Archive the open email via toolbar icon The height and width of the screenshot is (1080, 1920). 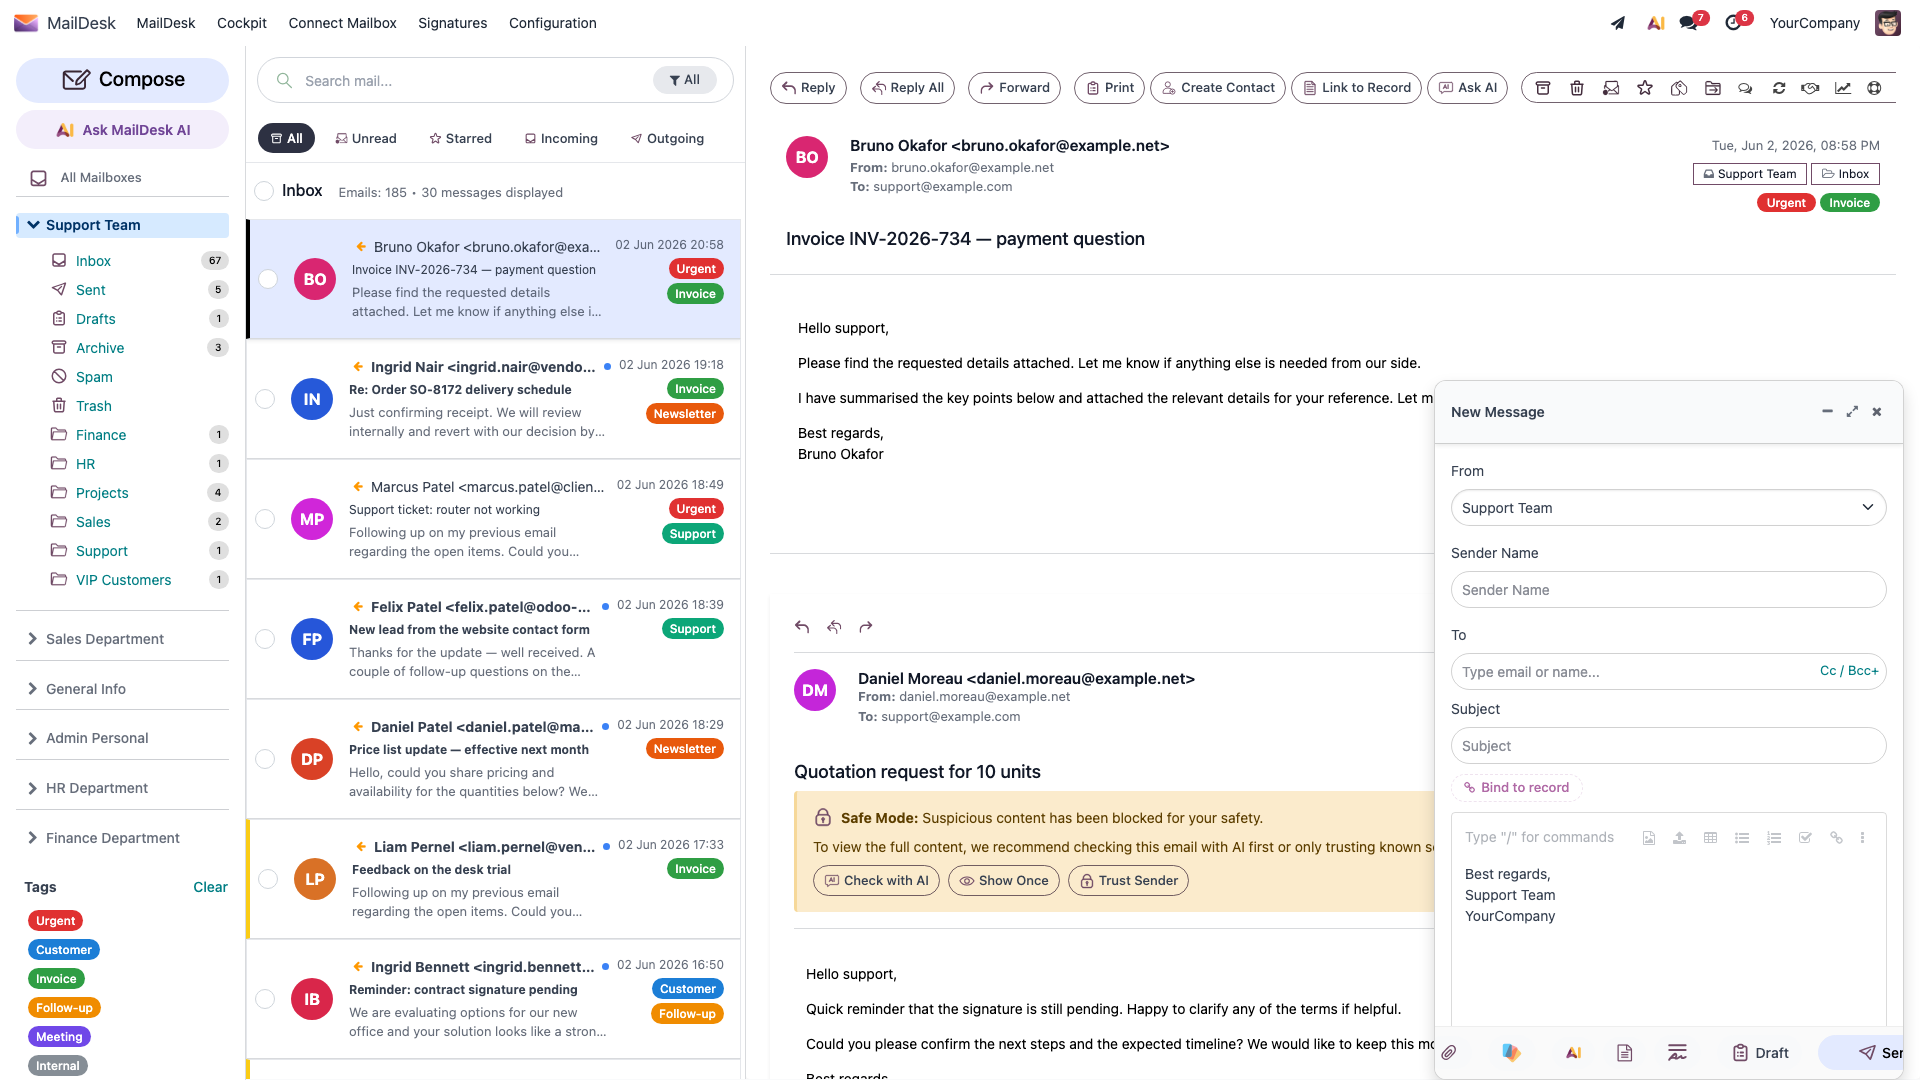[x=1543, y=88]
